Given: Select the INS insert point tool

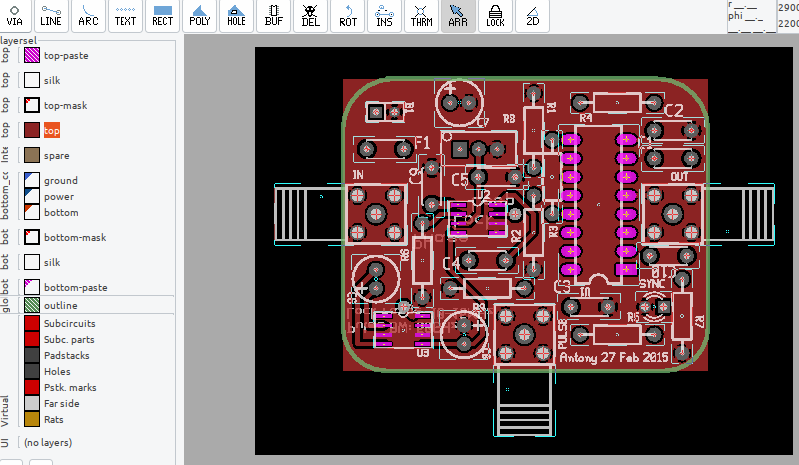Looking at the screenshot, I should point(384,16).
